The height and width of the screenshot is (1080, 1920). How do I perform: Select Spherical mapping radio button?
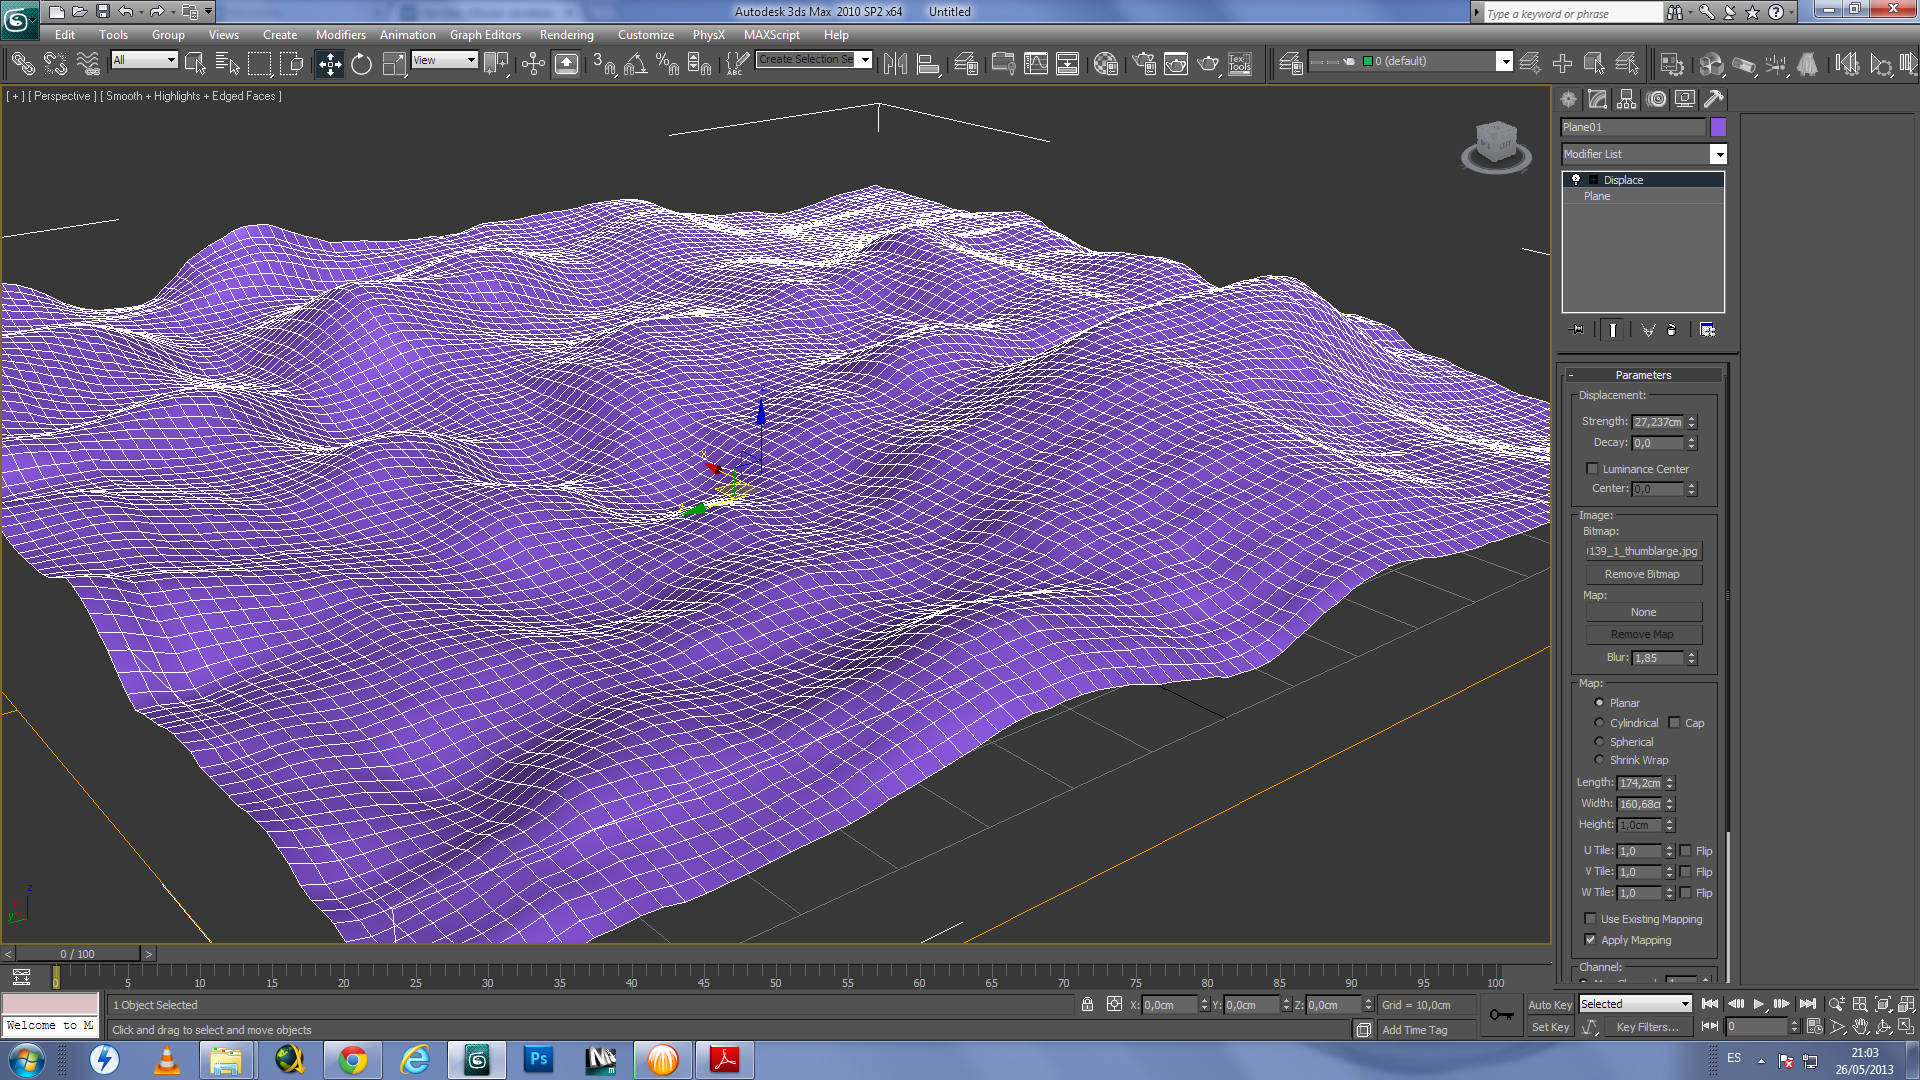pyautogui.click(x=1599, y=742)
